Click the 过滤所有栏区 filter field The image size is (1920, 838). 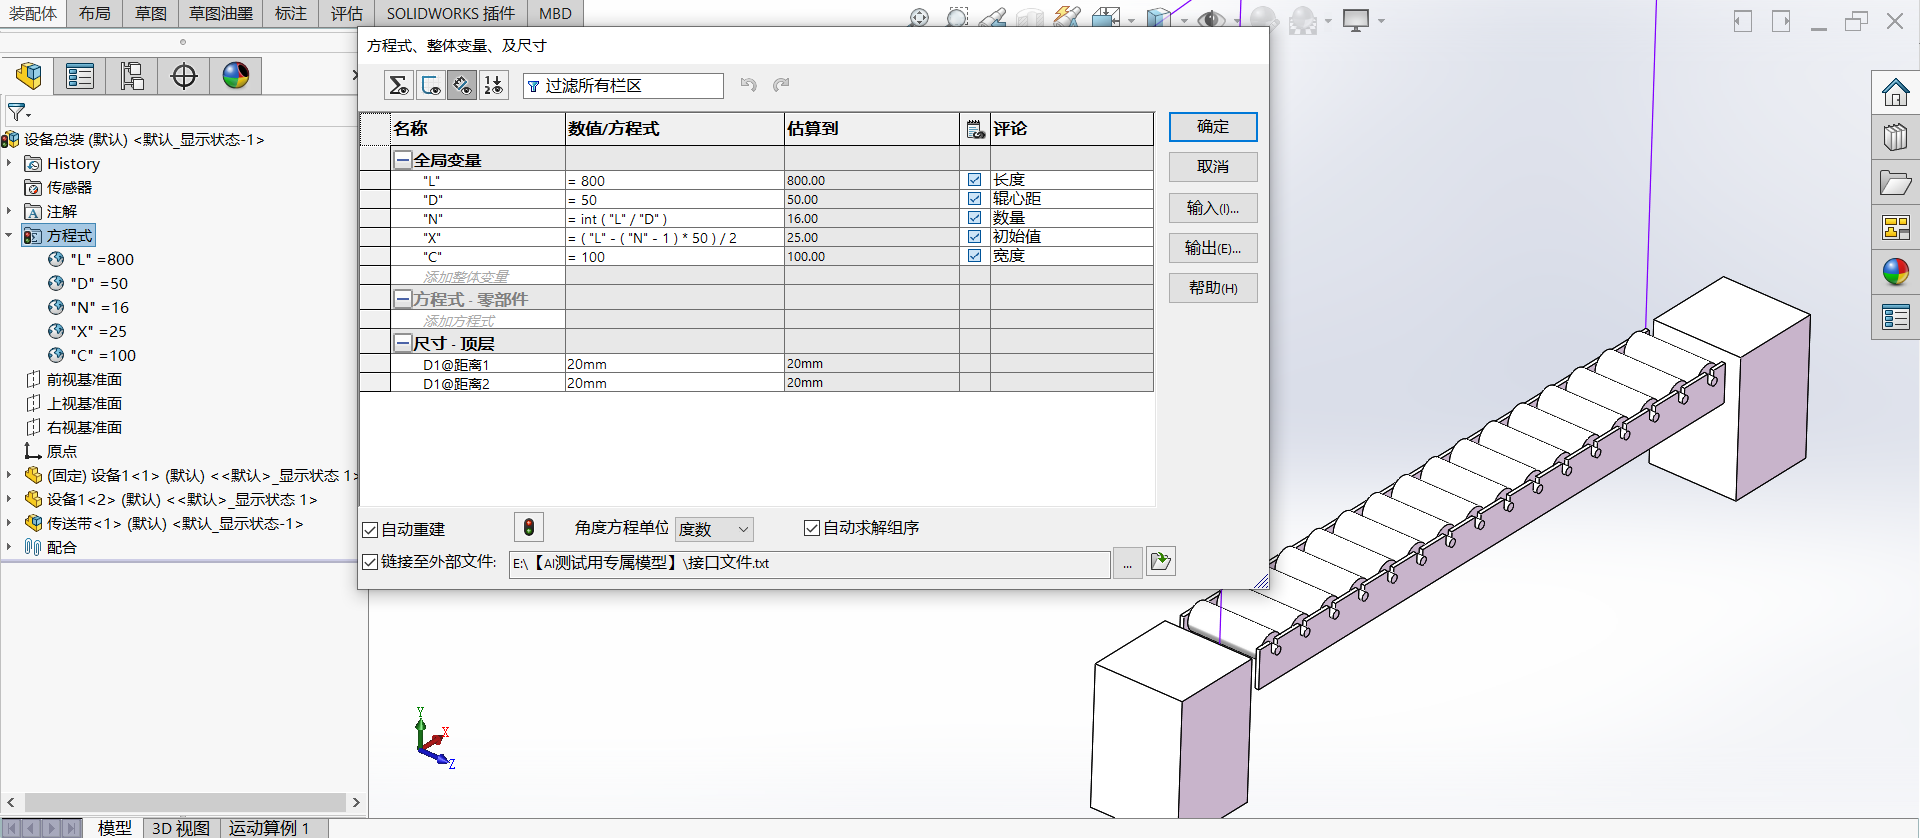pyautogui.click(x=623, y=86)
